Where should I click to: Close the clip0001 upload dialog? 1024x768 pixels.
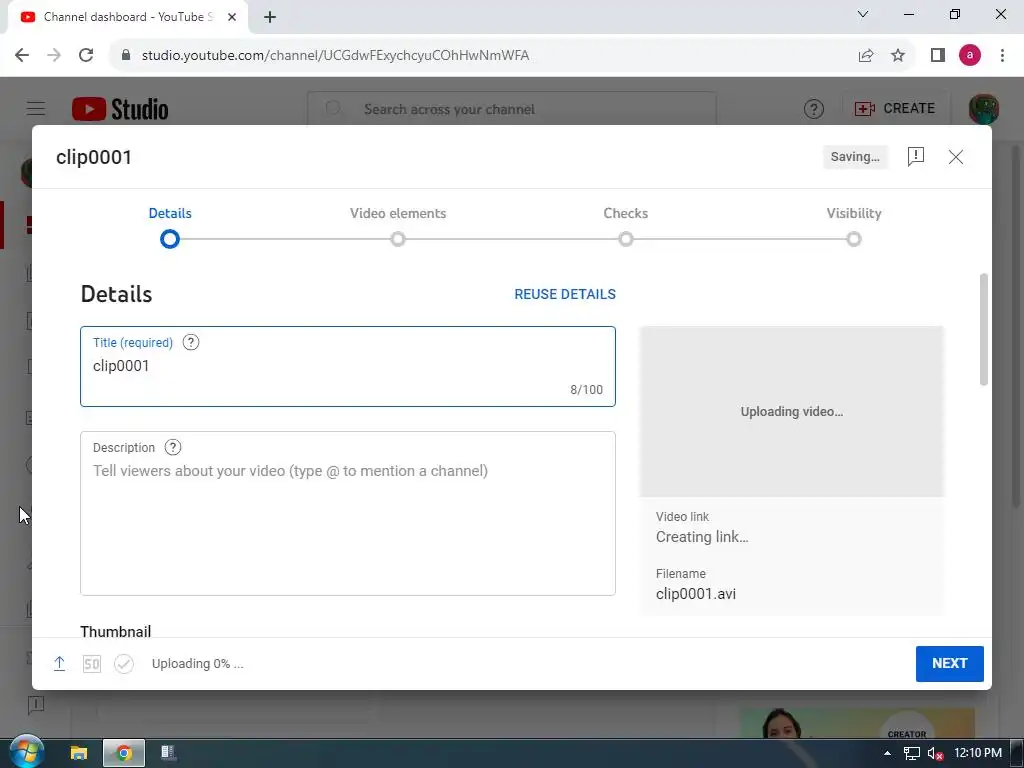coord(955,157)
